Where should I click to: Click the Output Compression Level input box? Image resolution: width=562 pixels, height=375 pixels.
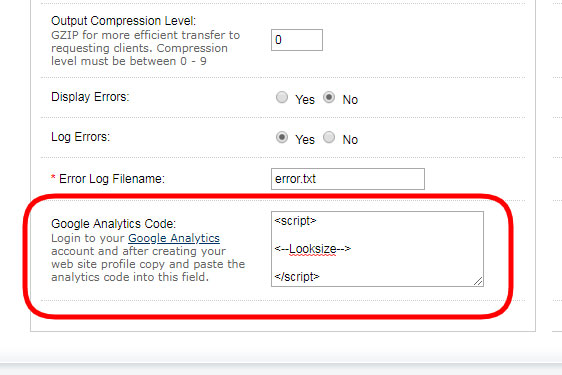[x=297, y=40]
